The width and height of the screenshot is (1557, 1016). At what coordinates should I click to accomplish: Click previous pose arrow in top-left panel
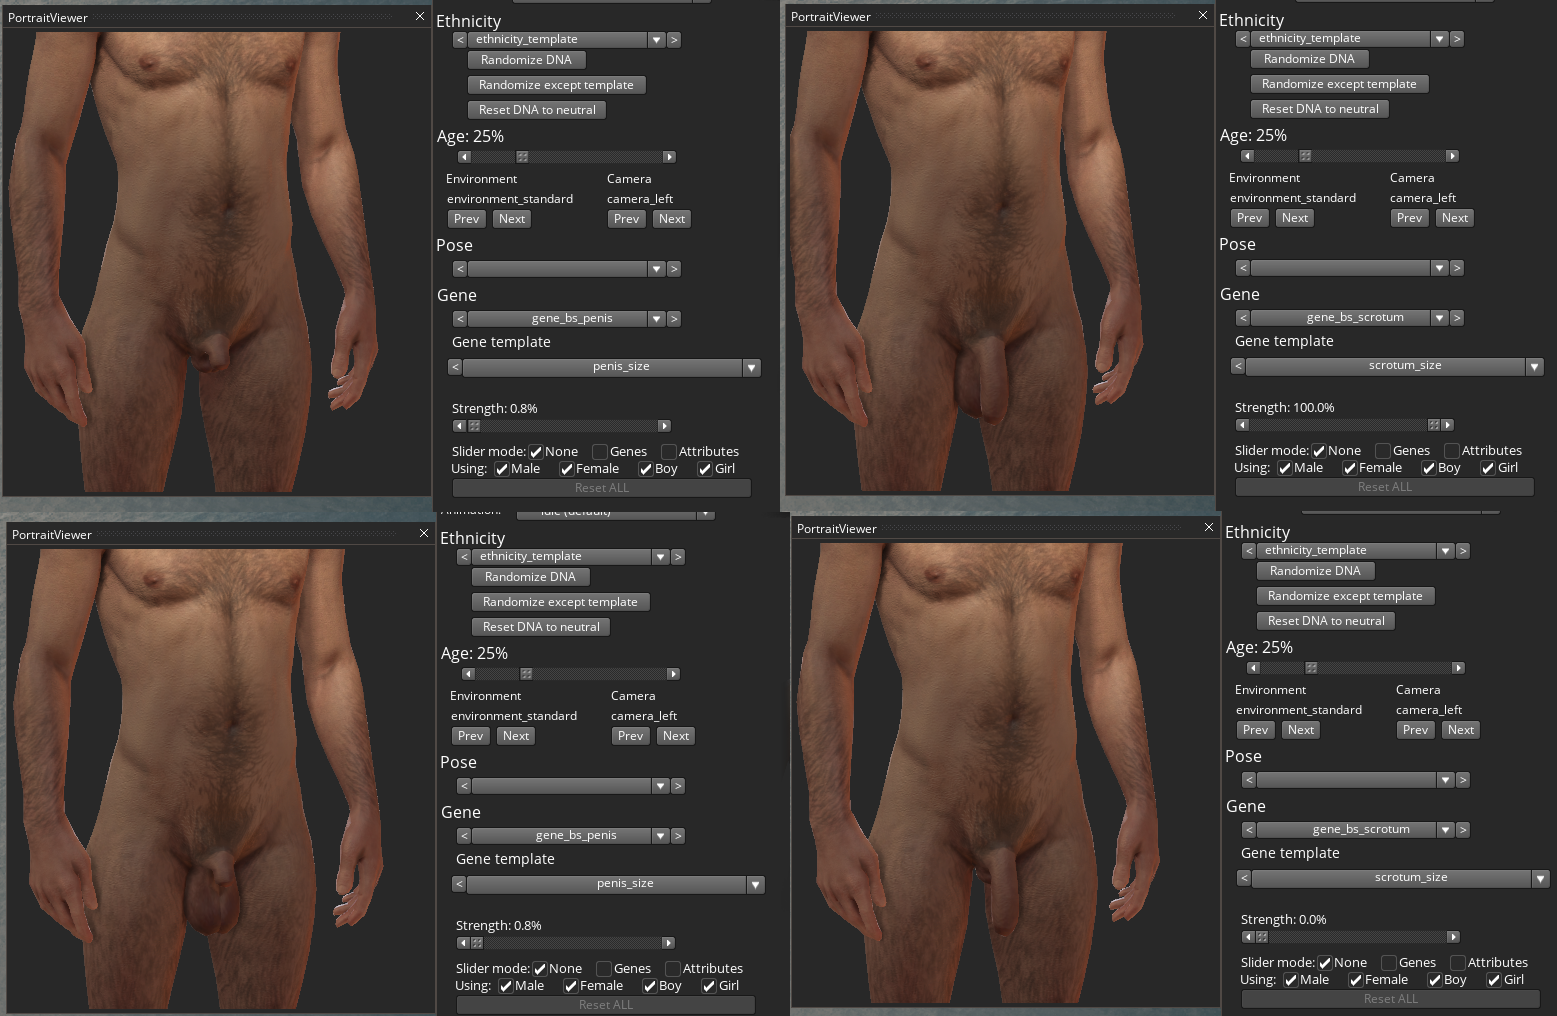460,269
